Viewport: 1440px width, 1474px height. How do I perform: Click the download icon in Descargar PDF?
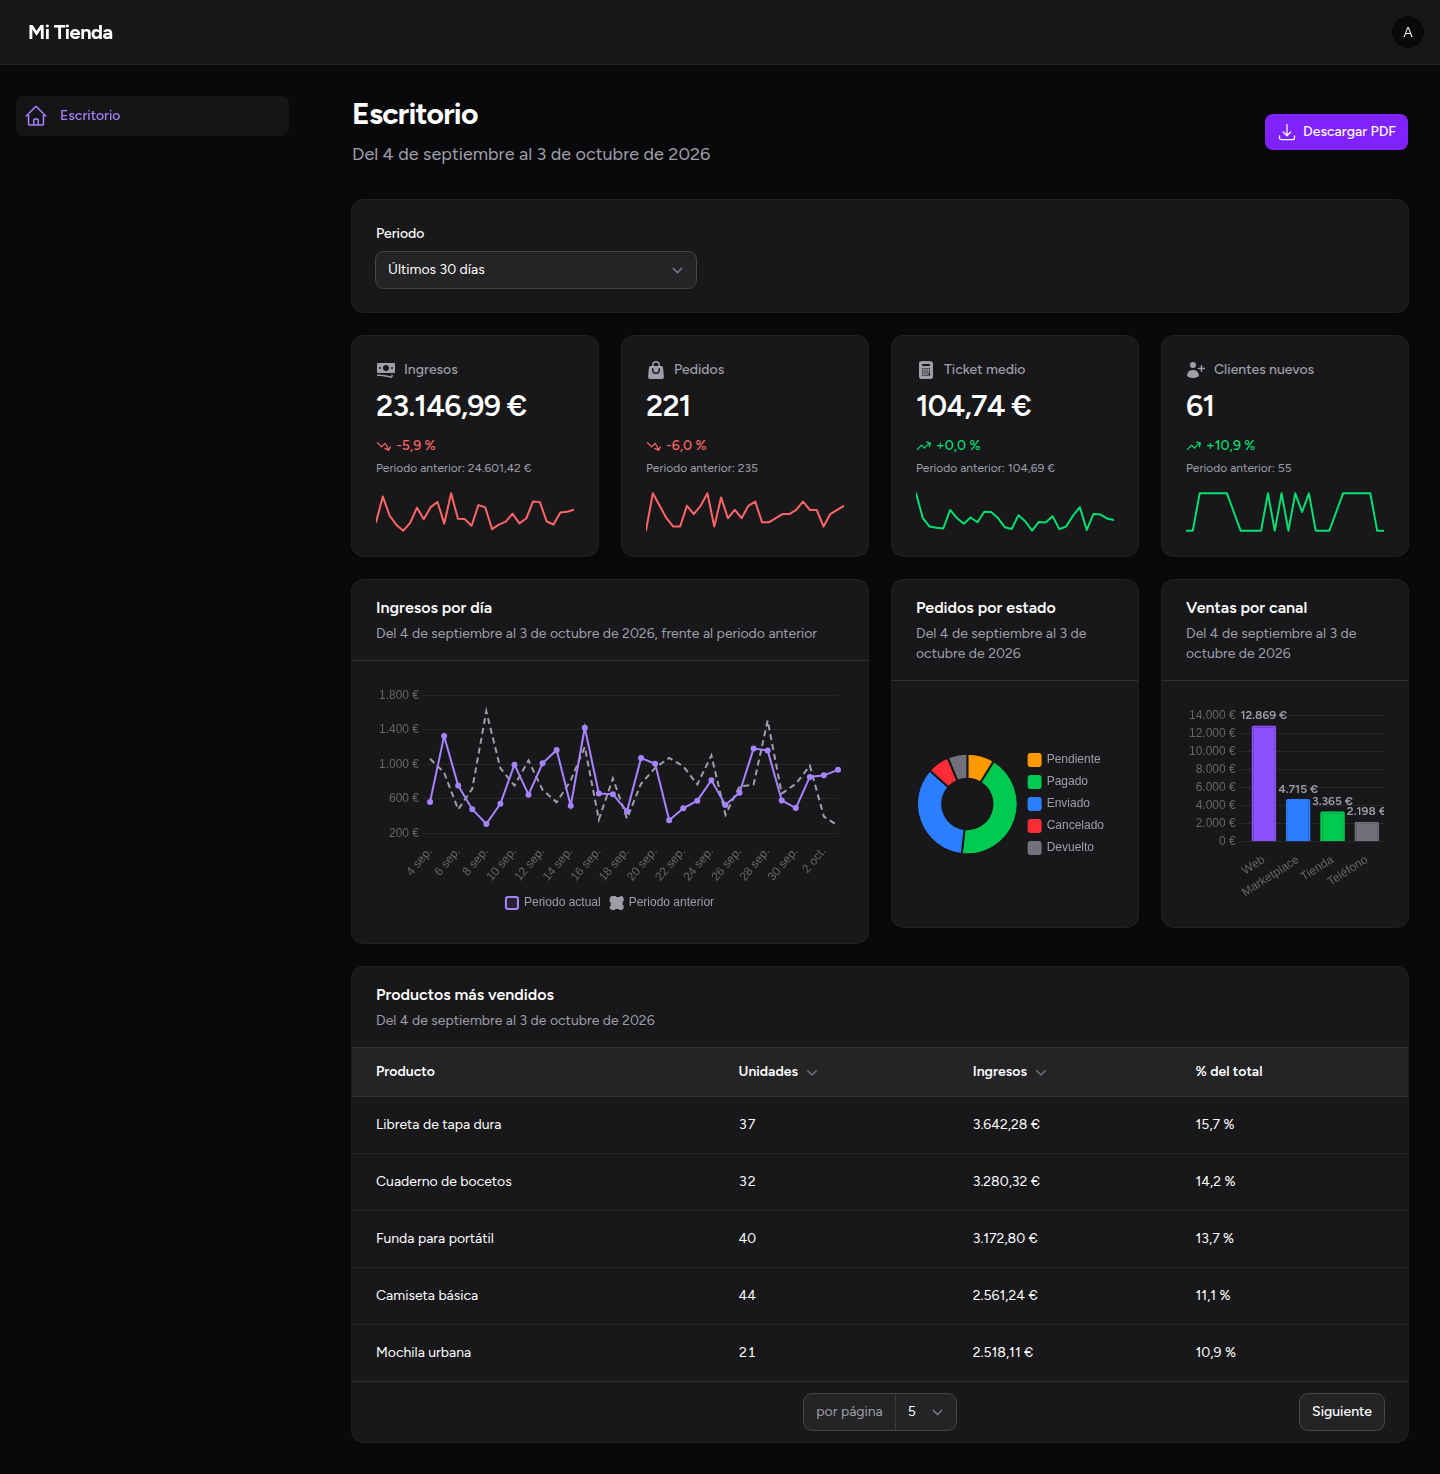pyautogui.click(x=1287, y=132)
